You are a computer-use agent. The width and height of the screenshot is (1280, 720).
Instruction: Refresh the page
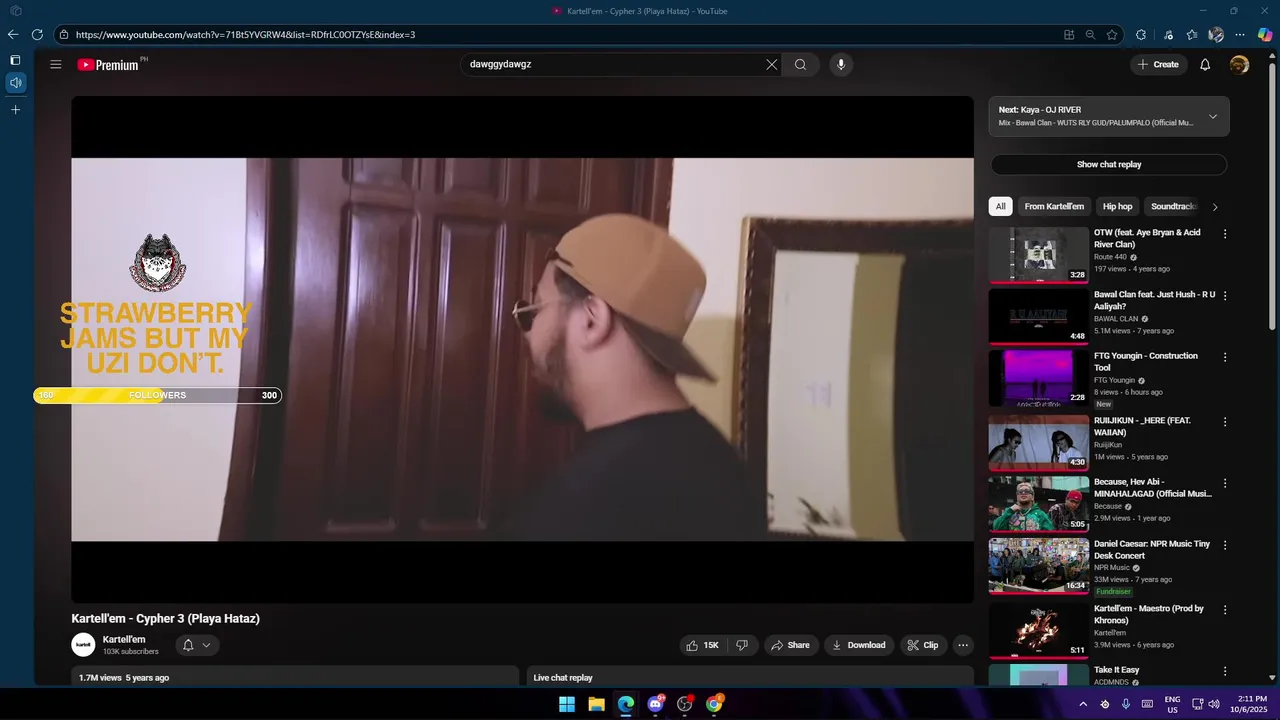[x=37, y=34]
